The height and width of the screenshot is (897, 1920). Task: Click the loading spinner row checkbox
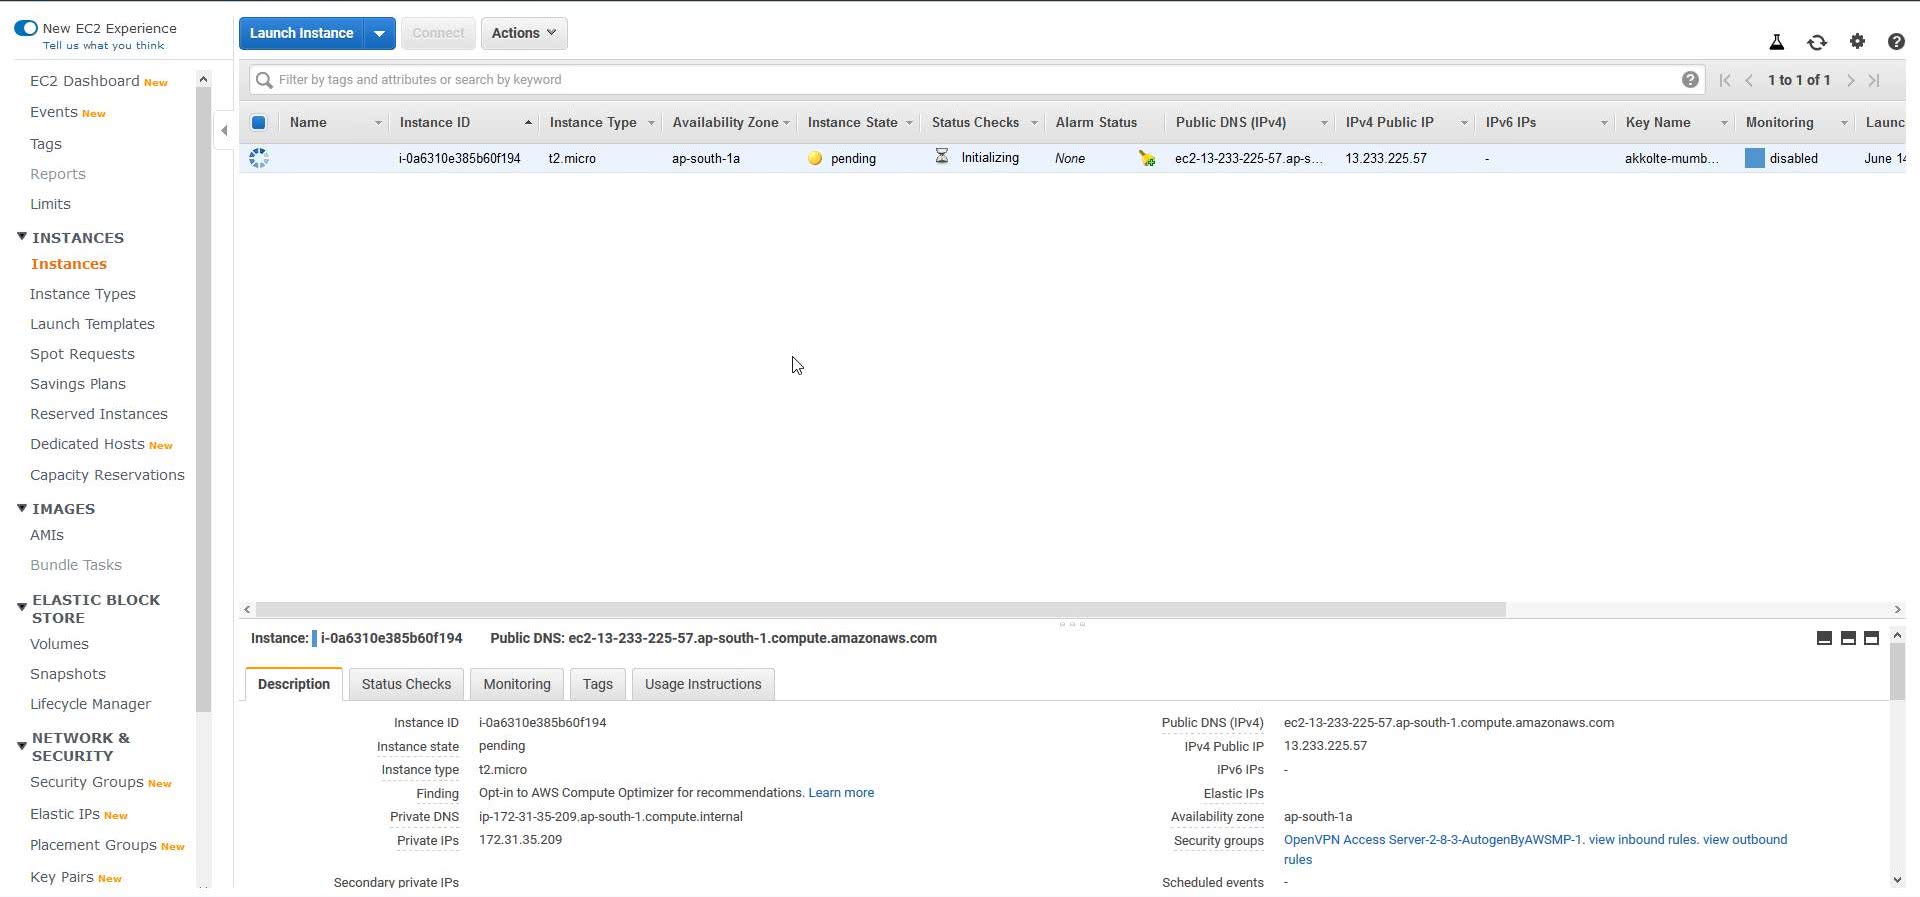(x=259, y=158)
